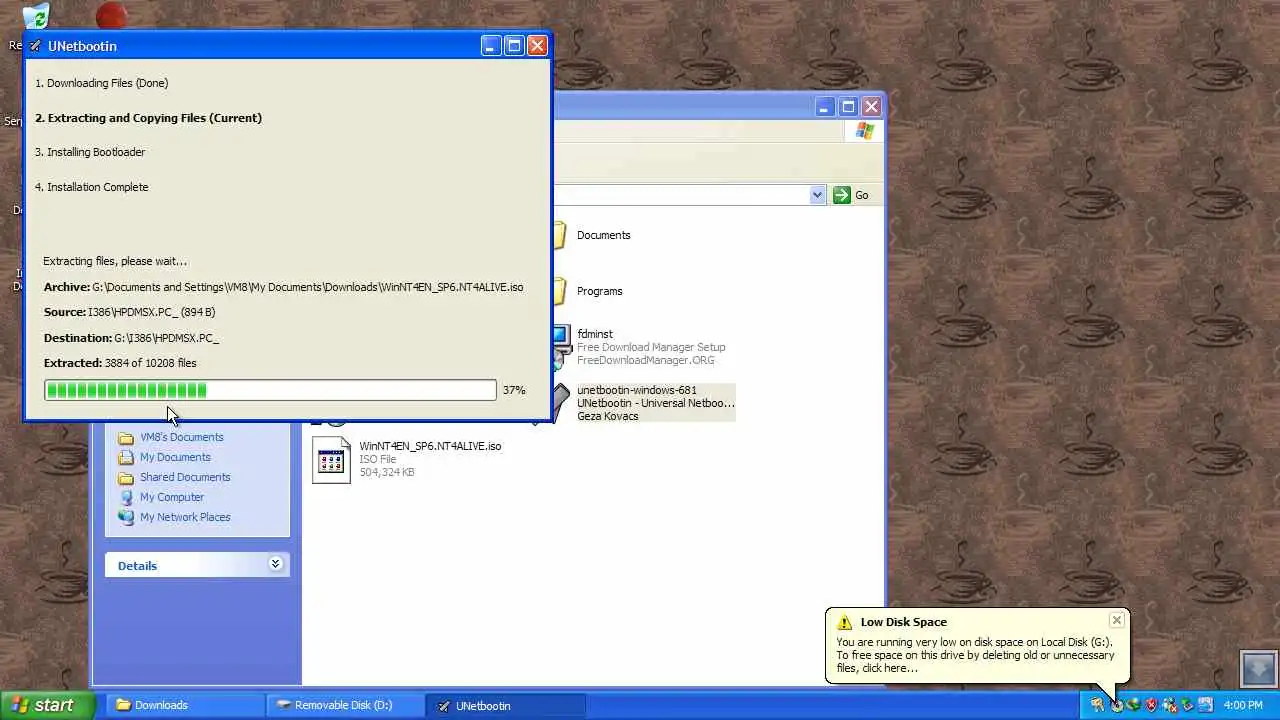Select the WinNT4EN_SP6.NT4ALIVE.iso file
1280x720 pixels.
406,459
